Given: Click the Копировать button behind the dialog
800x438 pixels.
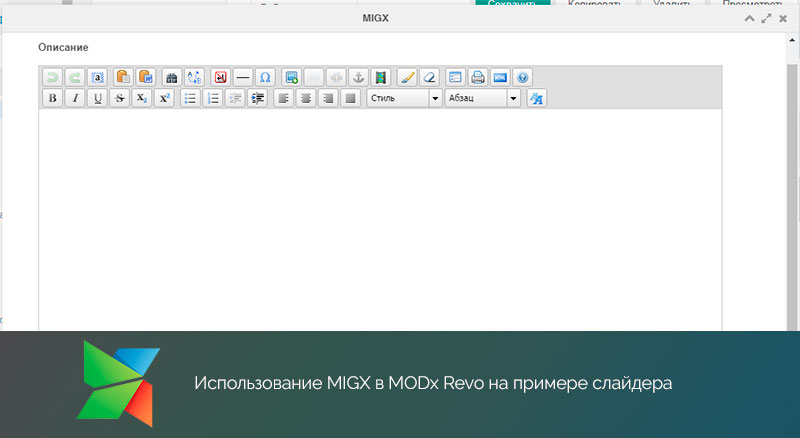Looking at the screenshot, I should [x=594, y=3].
